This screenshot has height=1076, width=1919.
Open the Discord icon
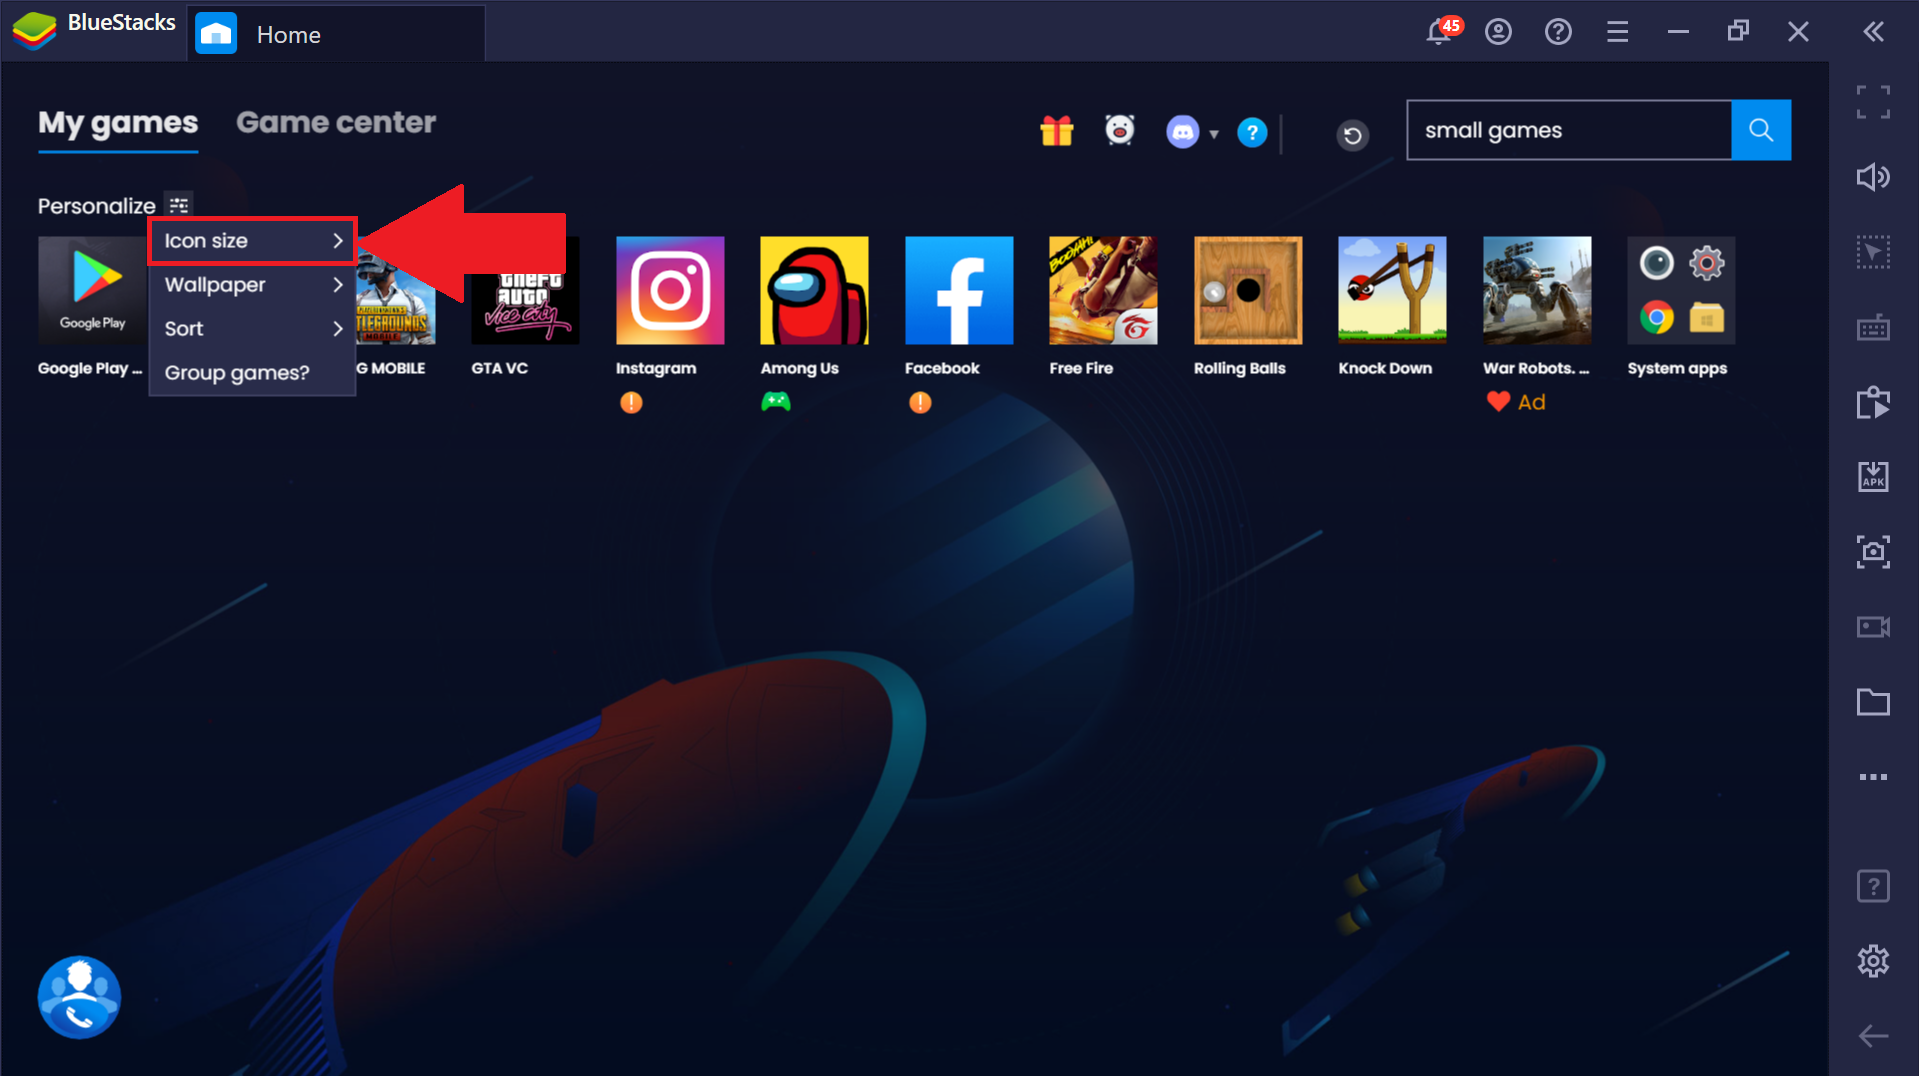pos(1182,132)
